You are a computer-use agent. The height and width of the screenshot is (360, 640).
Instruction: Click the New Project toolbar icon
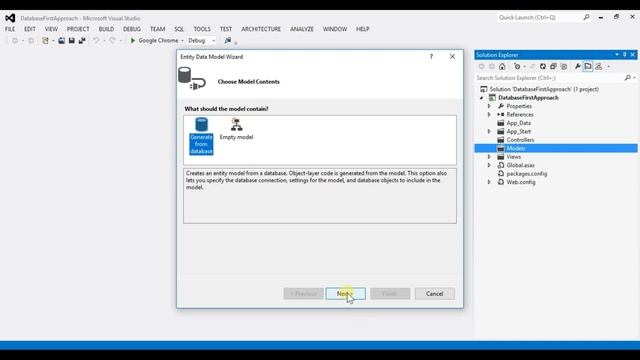(45, 40)
